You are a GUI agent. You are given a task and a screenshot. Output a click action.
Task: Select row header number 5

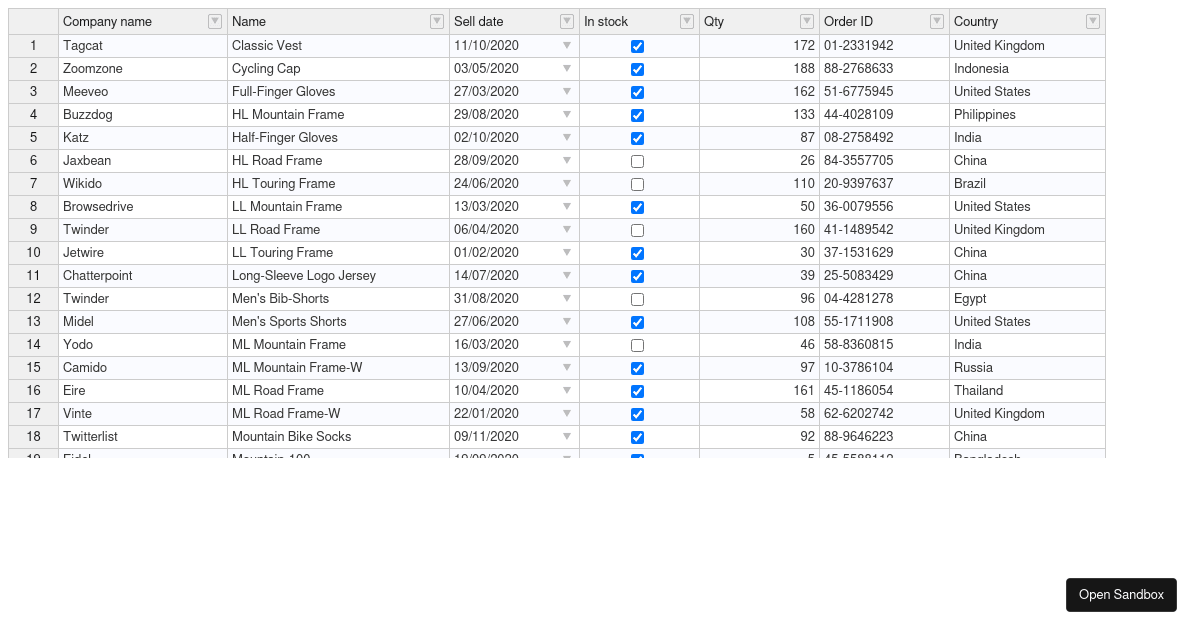point(34,138)
